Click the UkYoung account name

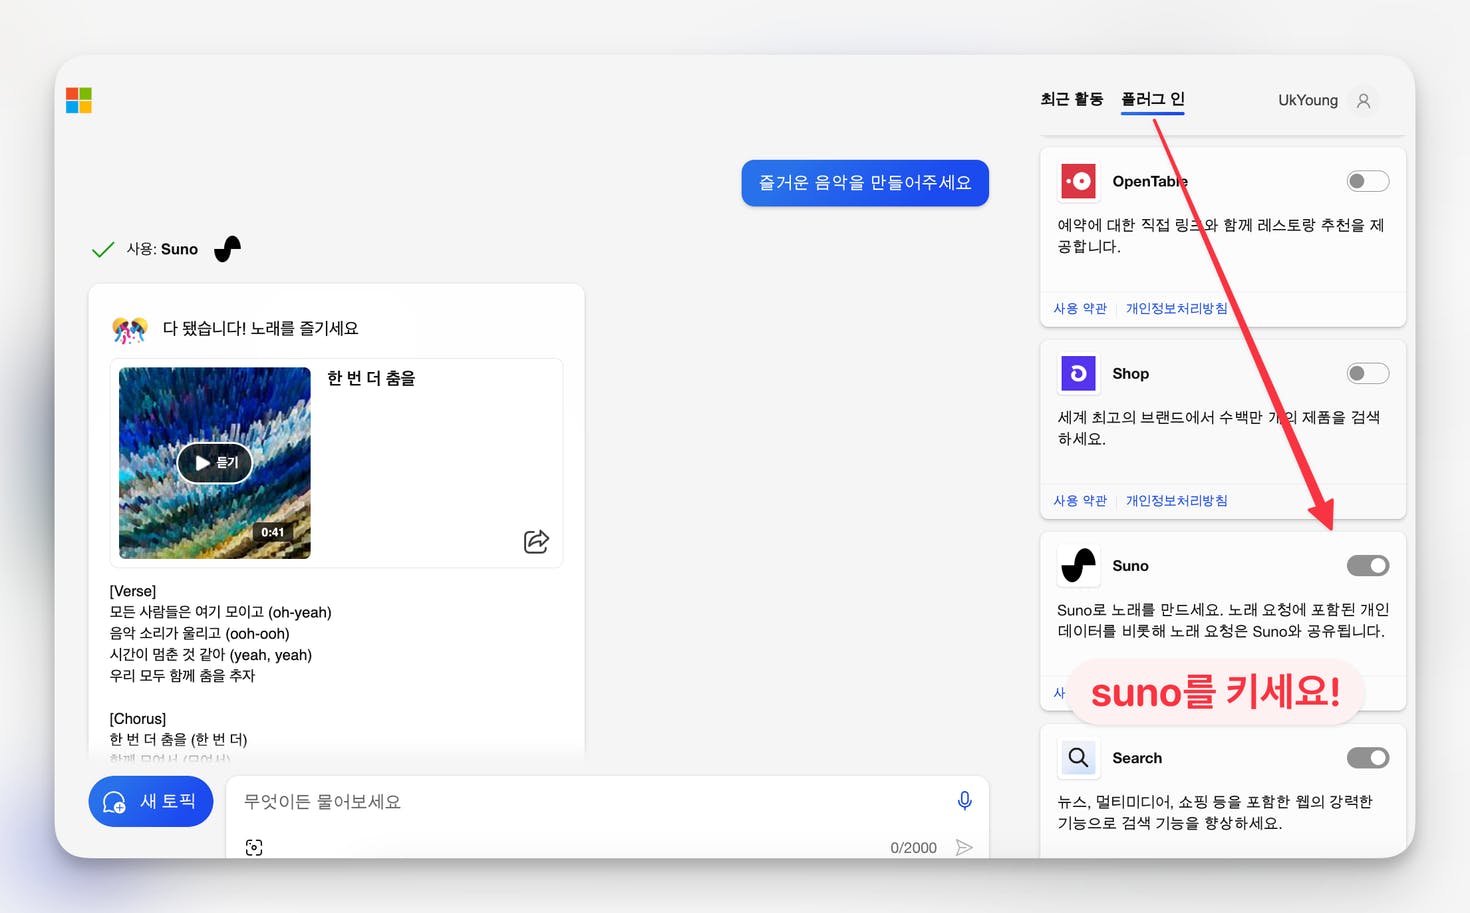[x=1308, y=100]
